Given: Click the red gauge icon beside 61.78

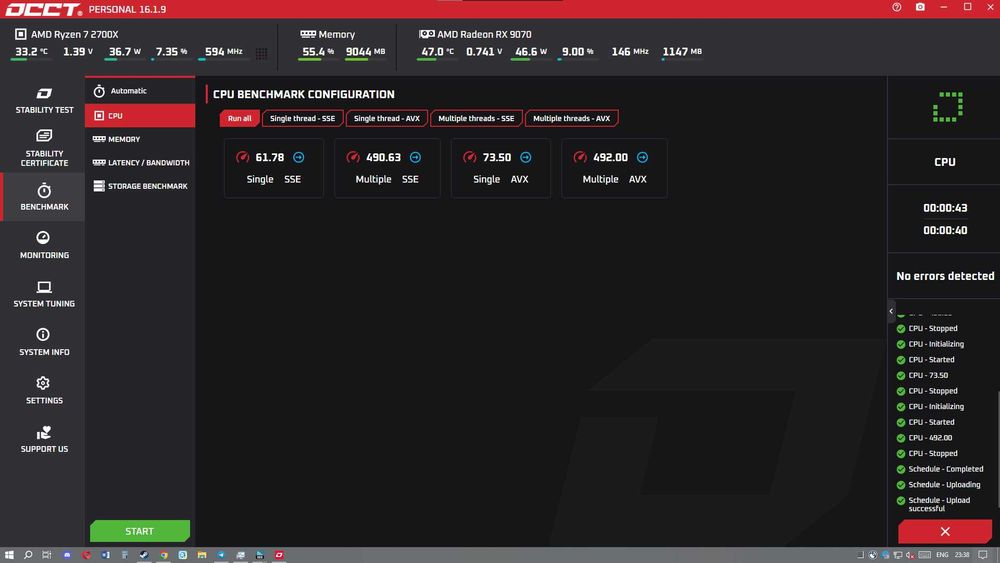Looking at the screenshot, I should click(242, 157).
